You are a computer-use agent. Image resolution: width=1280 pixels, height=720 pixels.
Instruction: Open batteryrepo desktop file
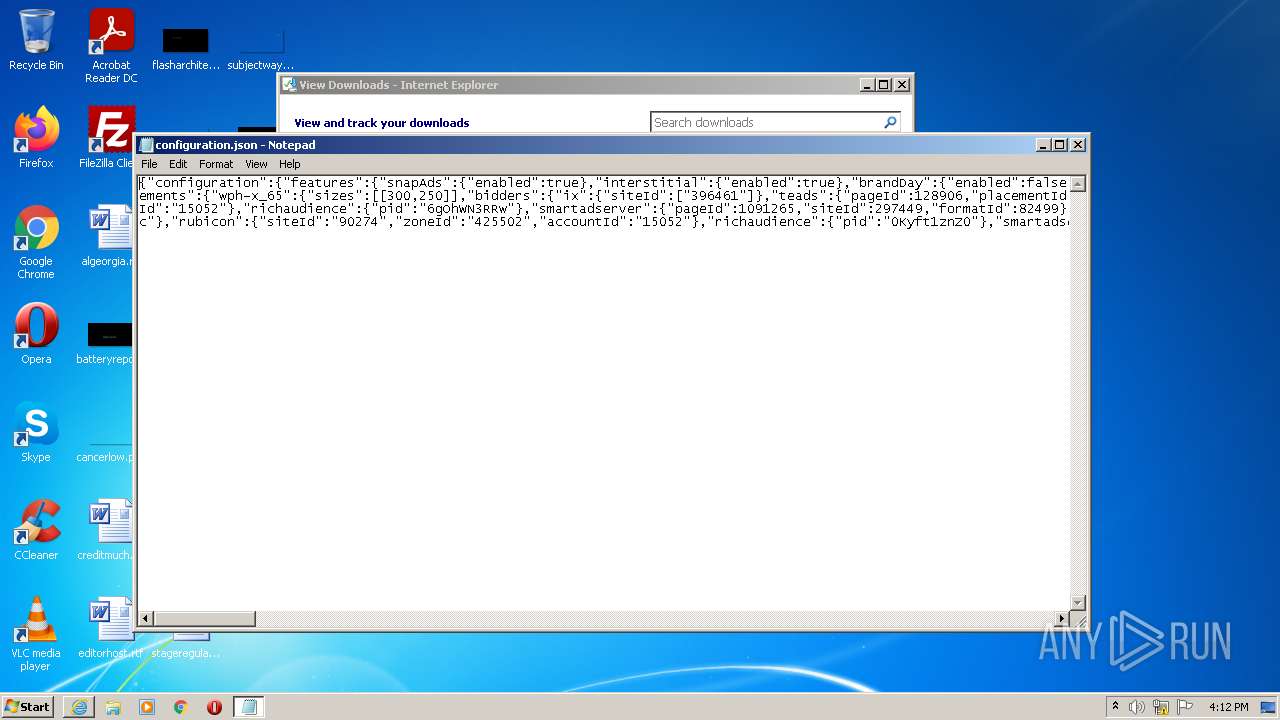click(x=106, y=342)
